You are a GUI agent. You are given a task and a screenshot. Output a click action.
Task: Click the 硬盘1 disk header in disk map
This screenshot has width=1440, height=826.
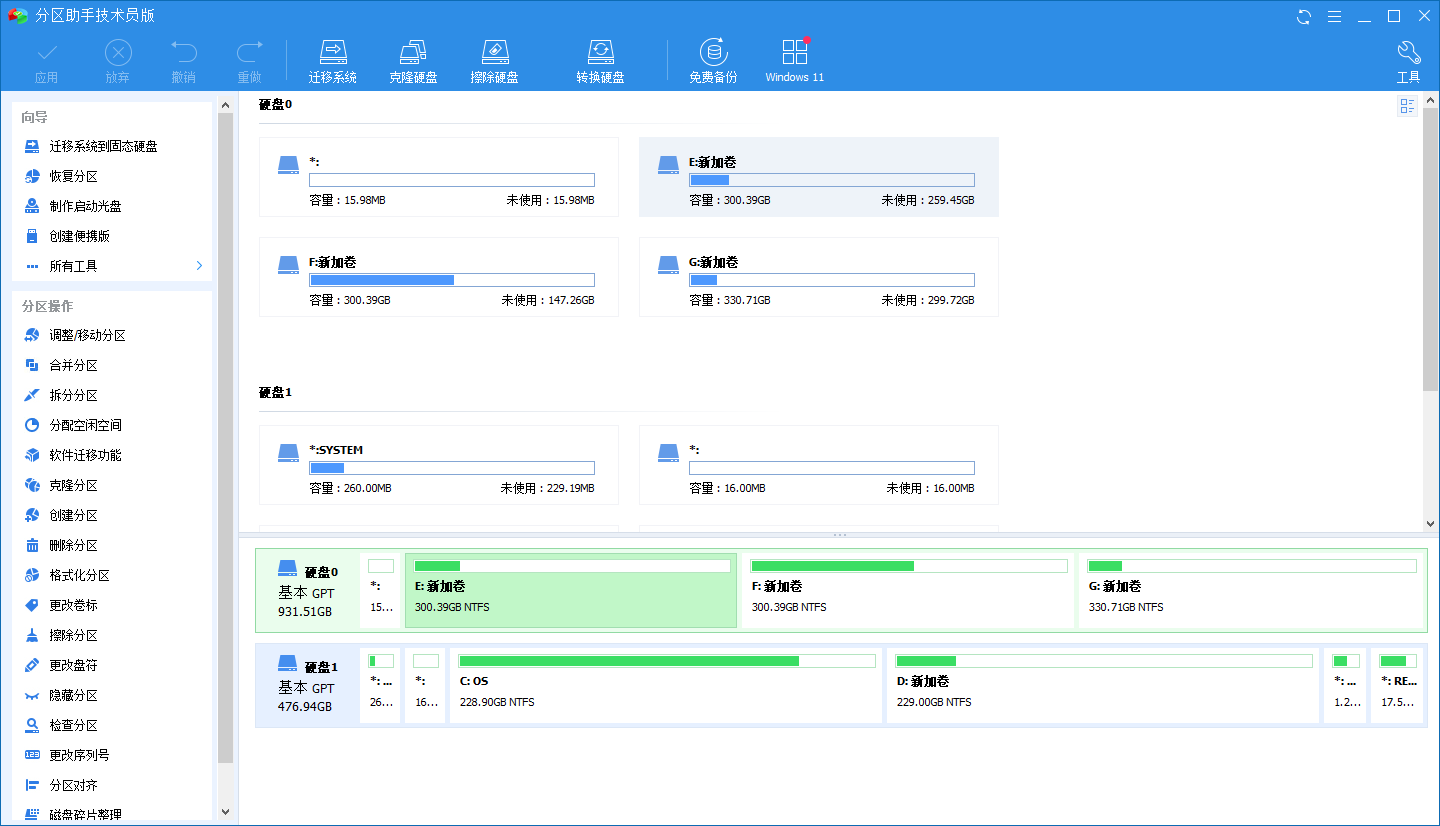coord(307,685)
